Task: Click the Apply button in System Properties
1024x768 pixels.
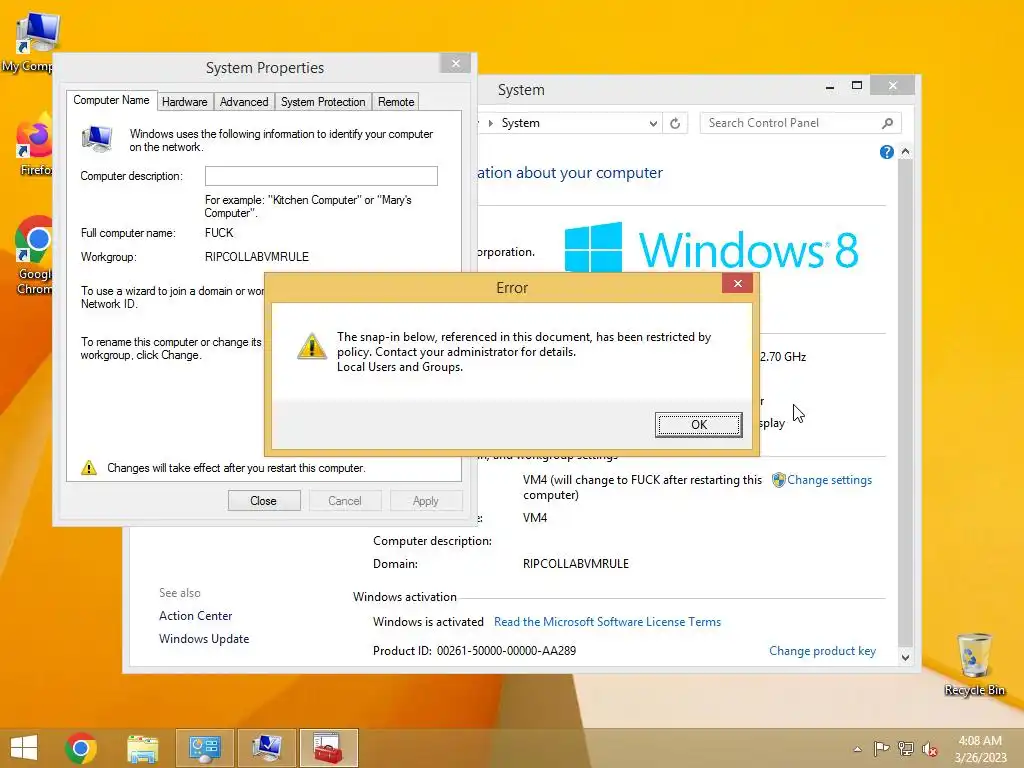Action: [x=425, y=501]
